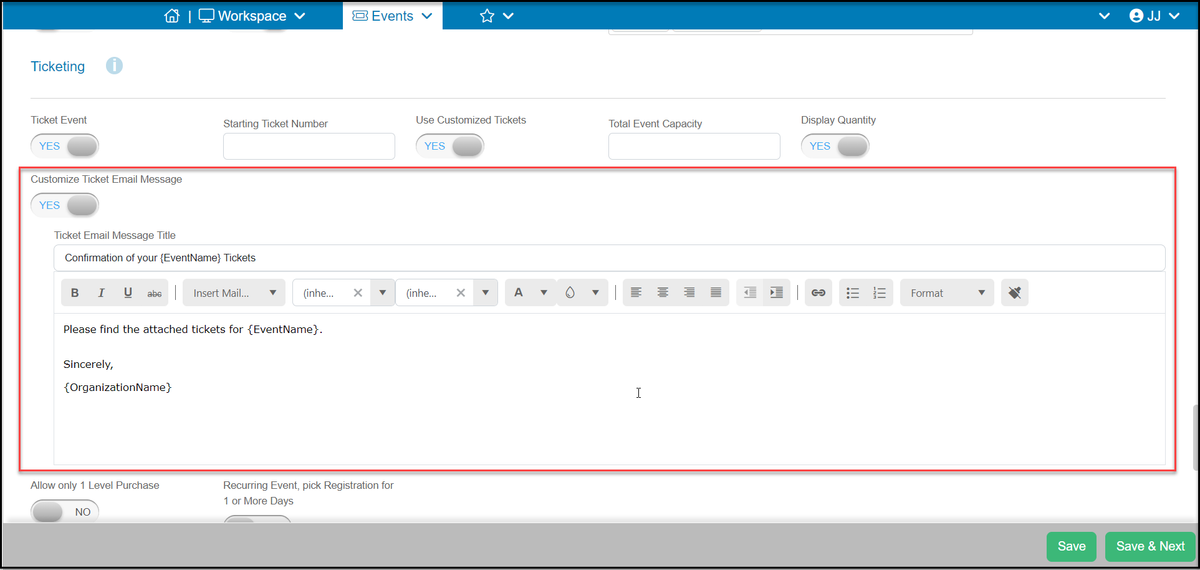
Task: Insert a hyperlink into the message
Action: pos(817,293)
